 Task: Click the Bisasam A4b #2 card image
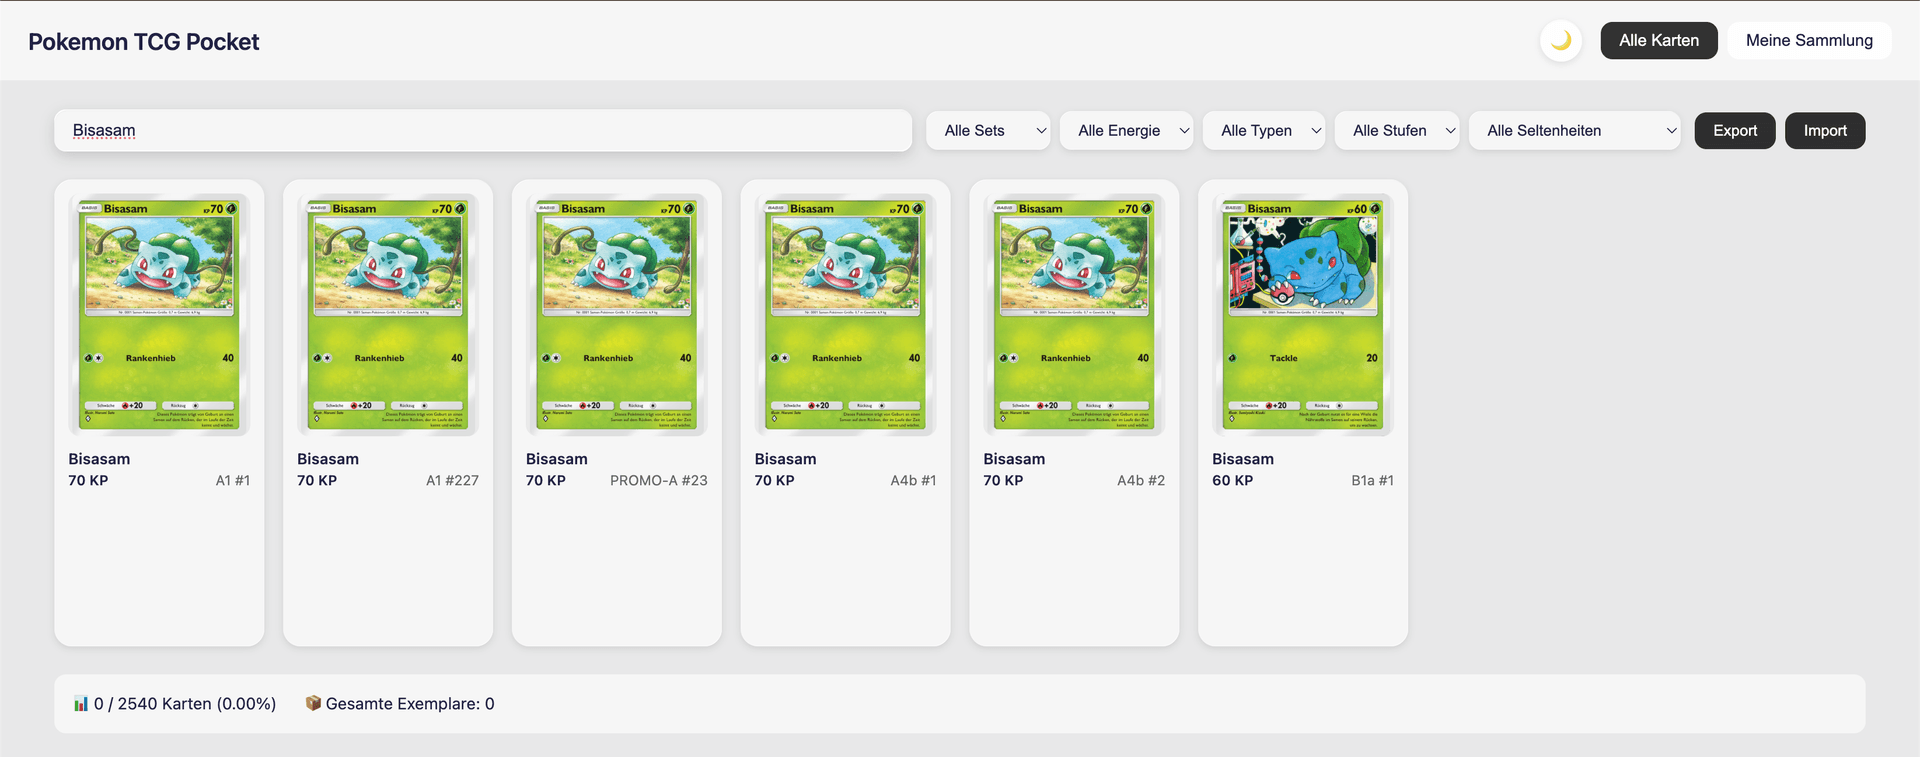[x=1074, y=314]
